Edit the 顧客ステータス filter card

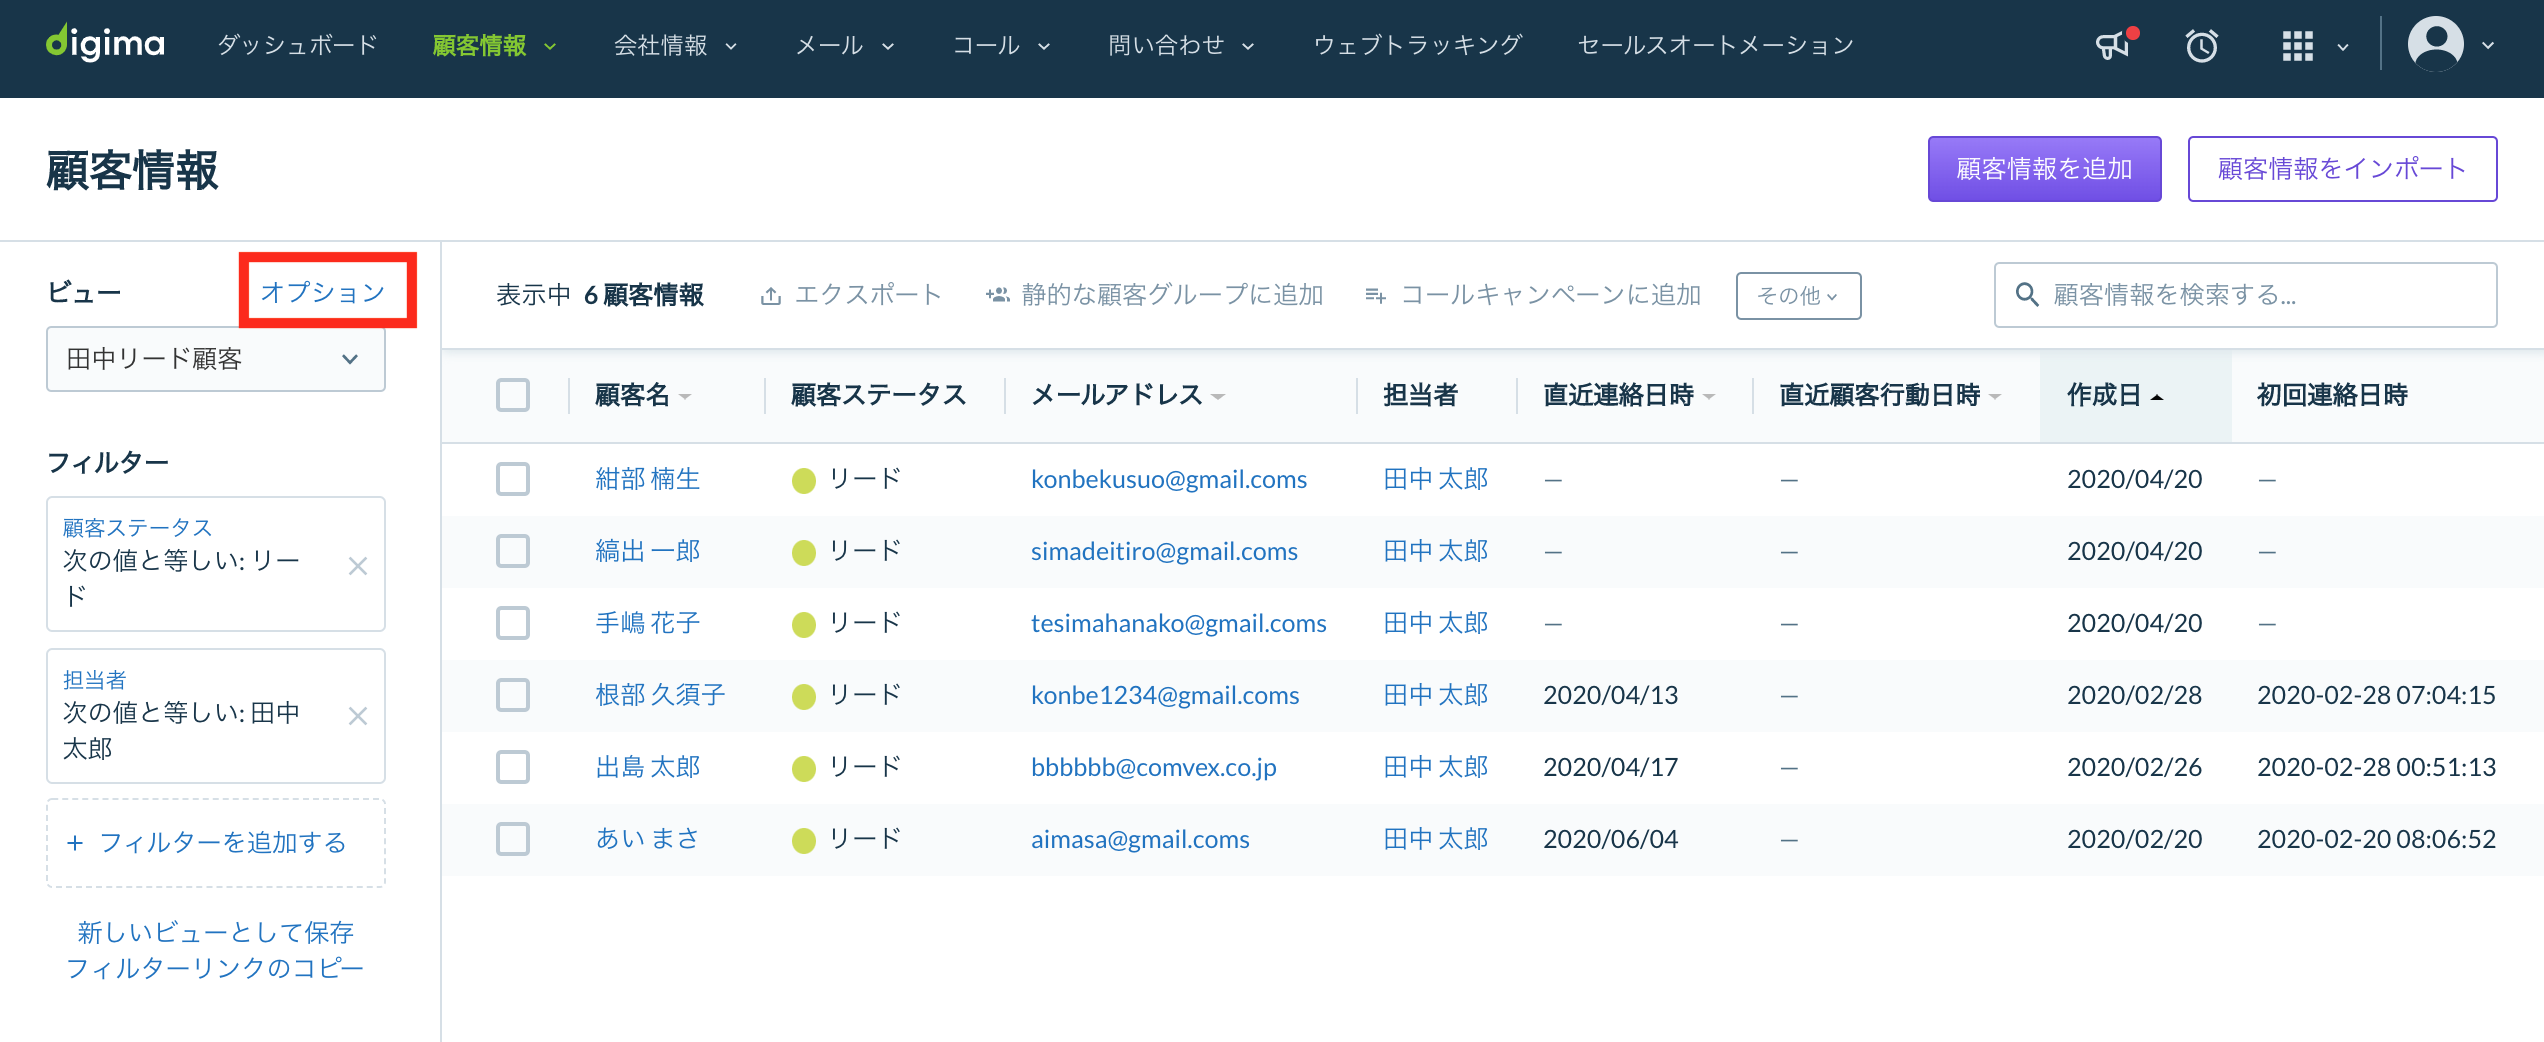(216, 564)
